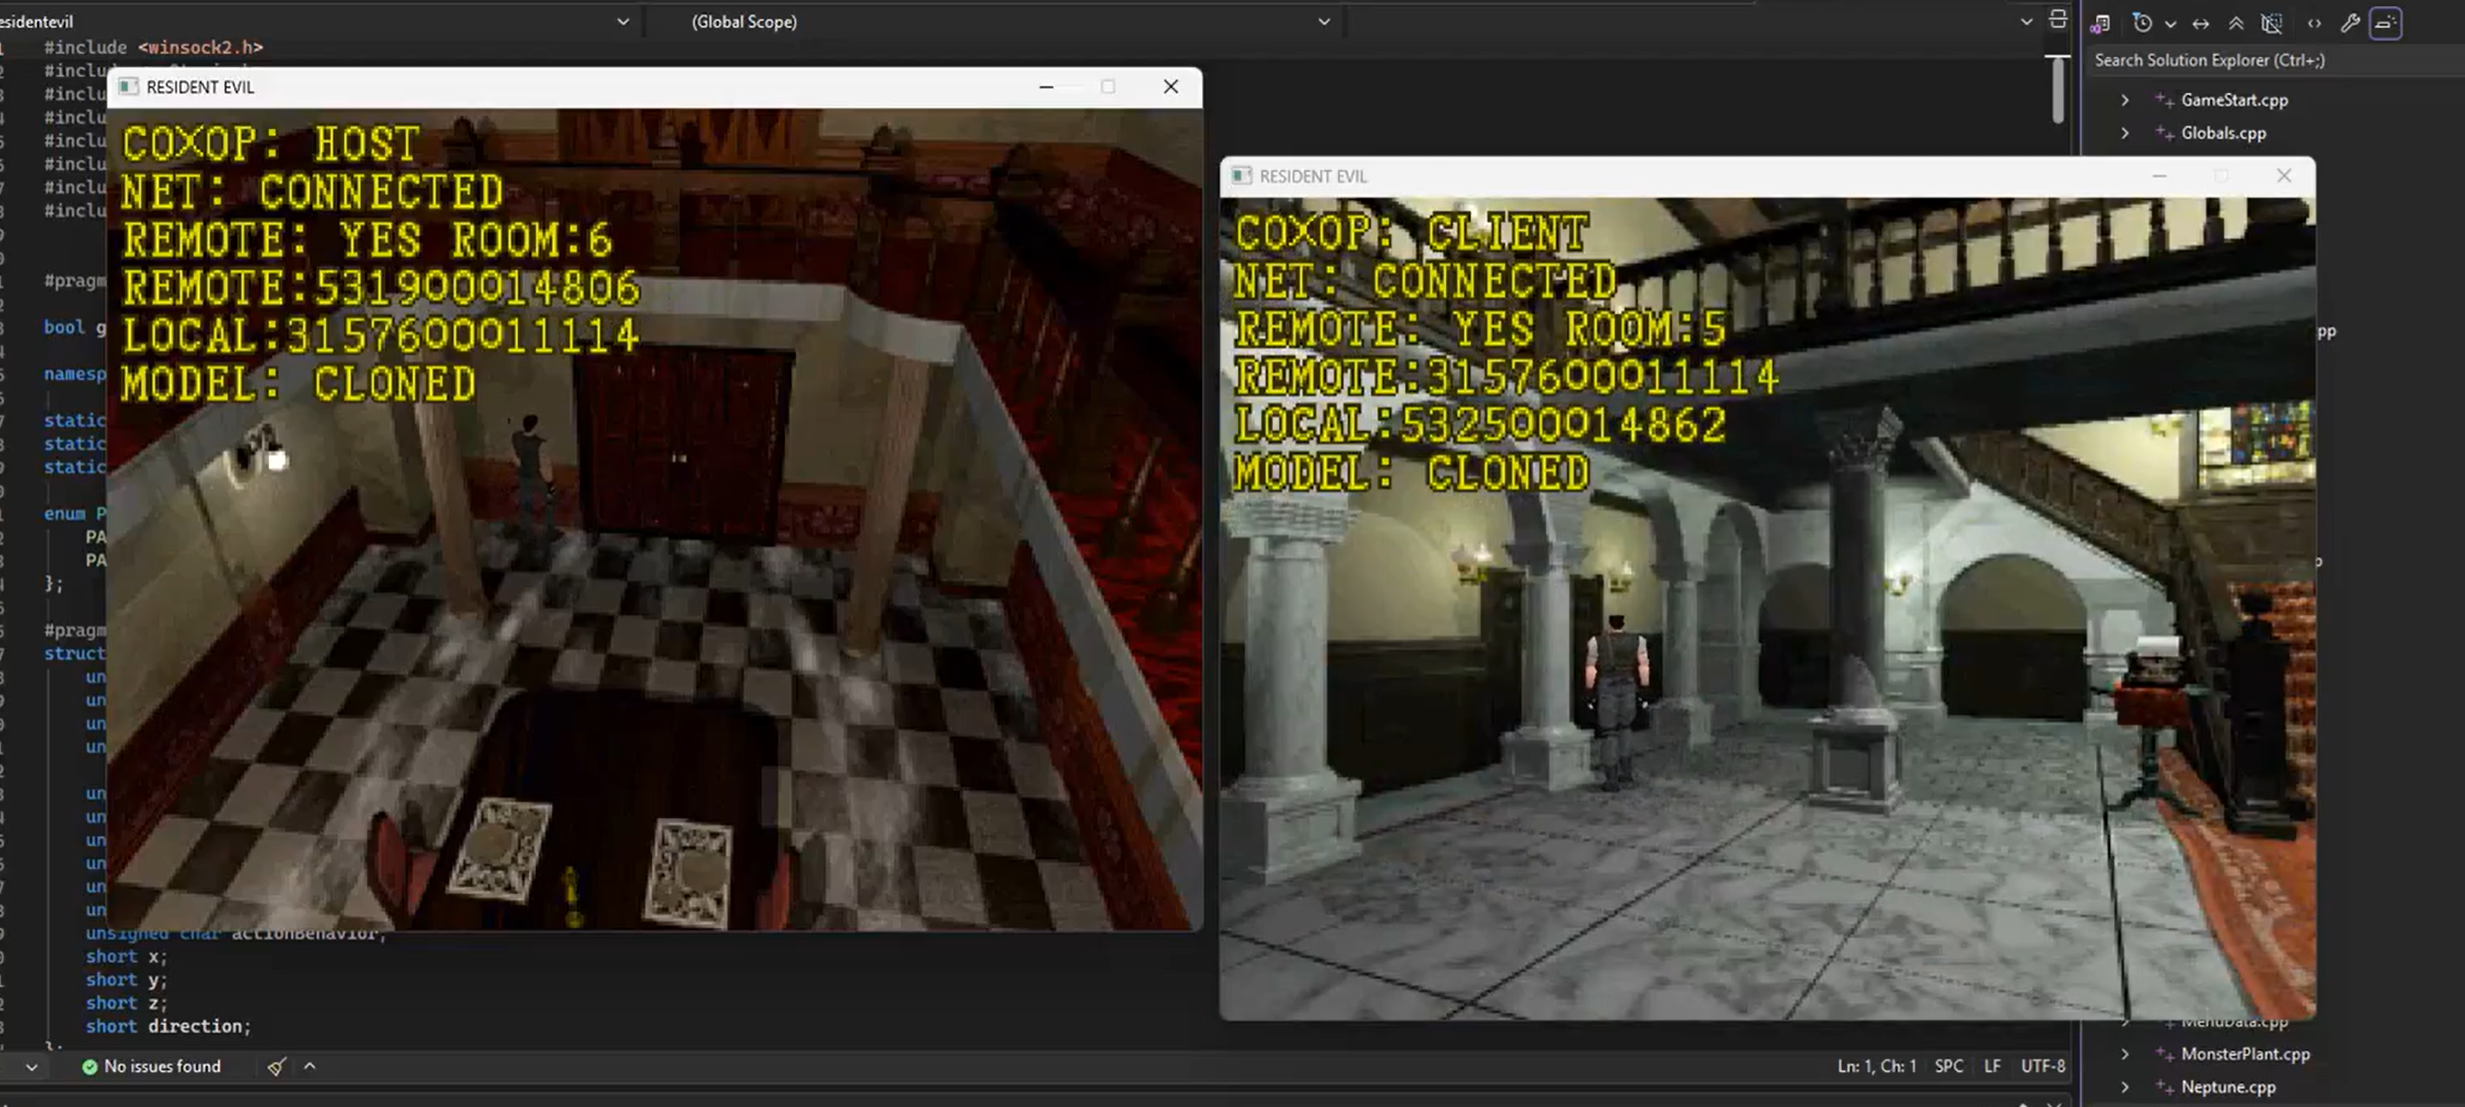Screen dimensions: 2465x1107
Task: Click 'LOCAL:3157600011114' text in host window
Action: 380,336
